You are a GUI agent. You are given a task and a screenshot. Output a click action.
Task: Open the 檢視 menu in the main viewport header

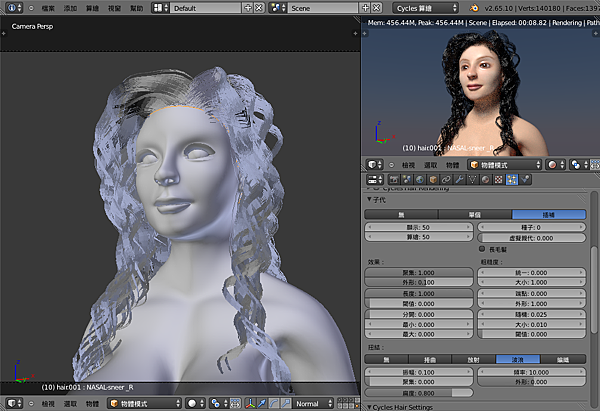pos(48,404)
